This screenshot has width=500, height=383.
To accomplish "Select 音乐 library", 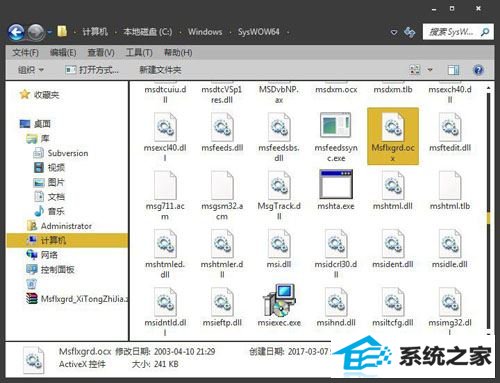I will [49, 211].
